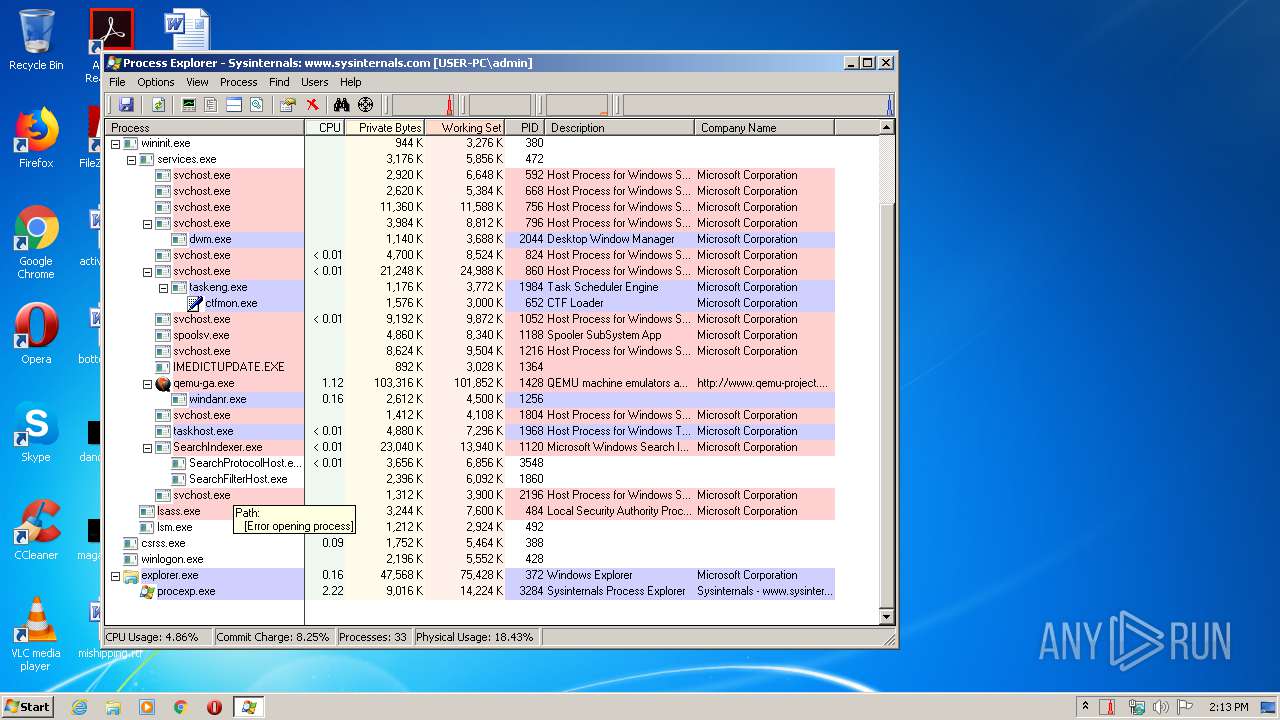Click the Opera taskbar icon
The height and width of the screenshot is (720, 1280).
[214, 707]
